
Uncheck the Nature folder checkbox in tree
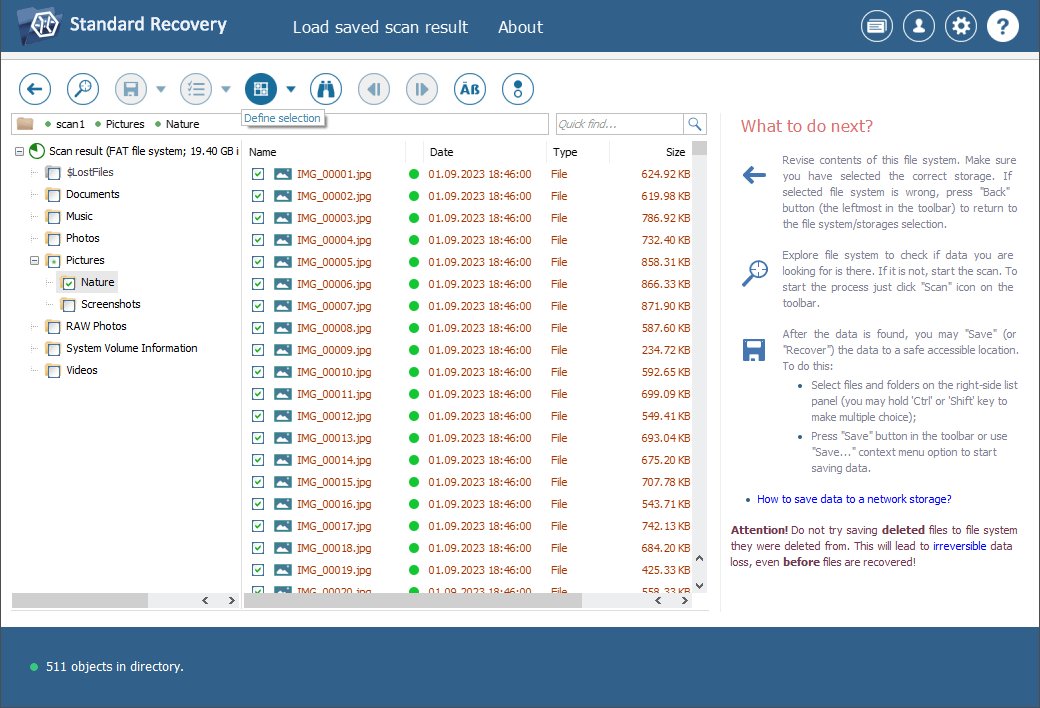(x=69, y=283)
